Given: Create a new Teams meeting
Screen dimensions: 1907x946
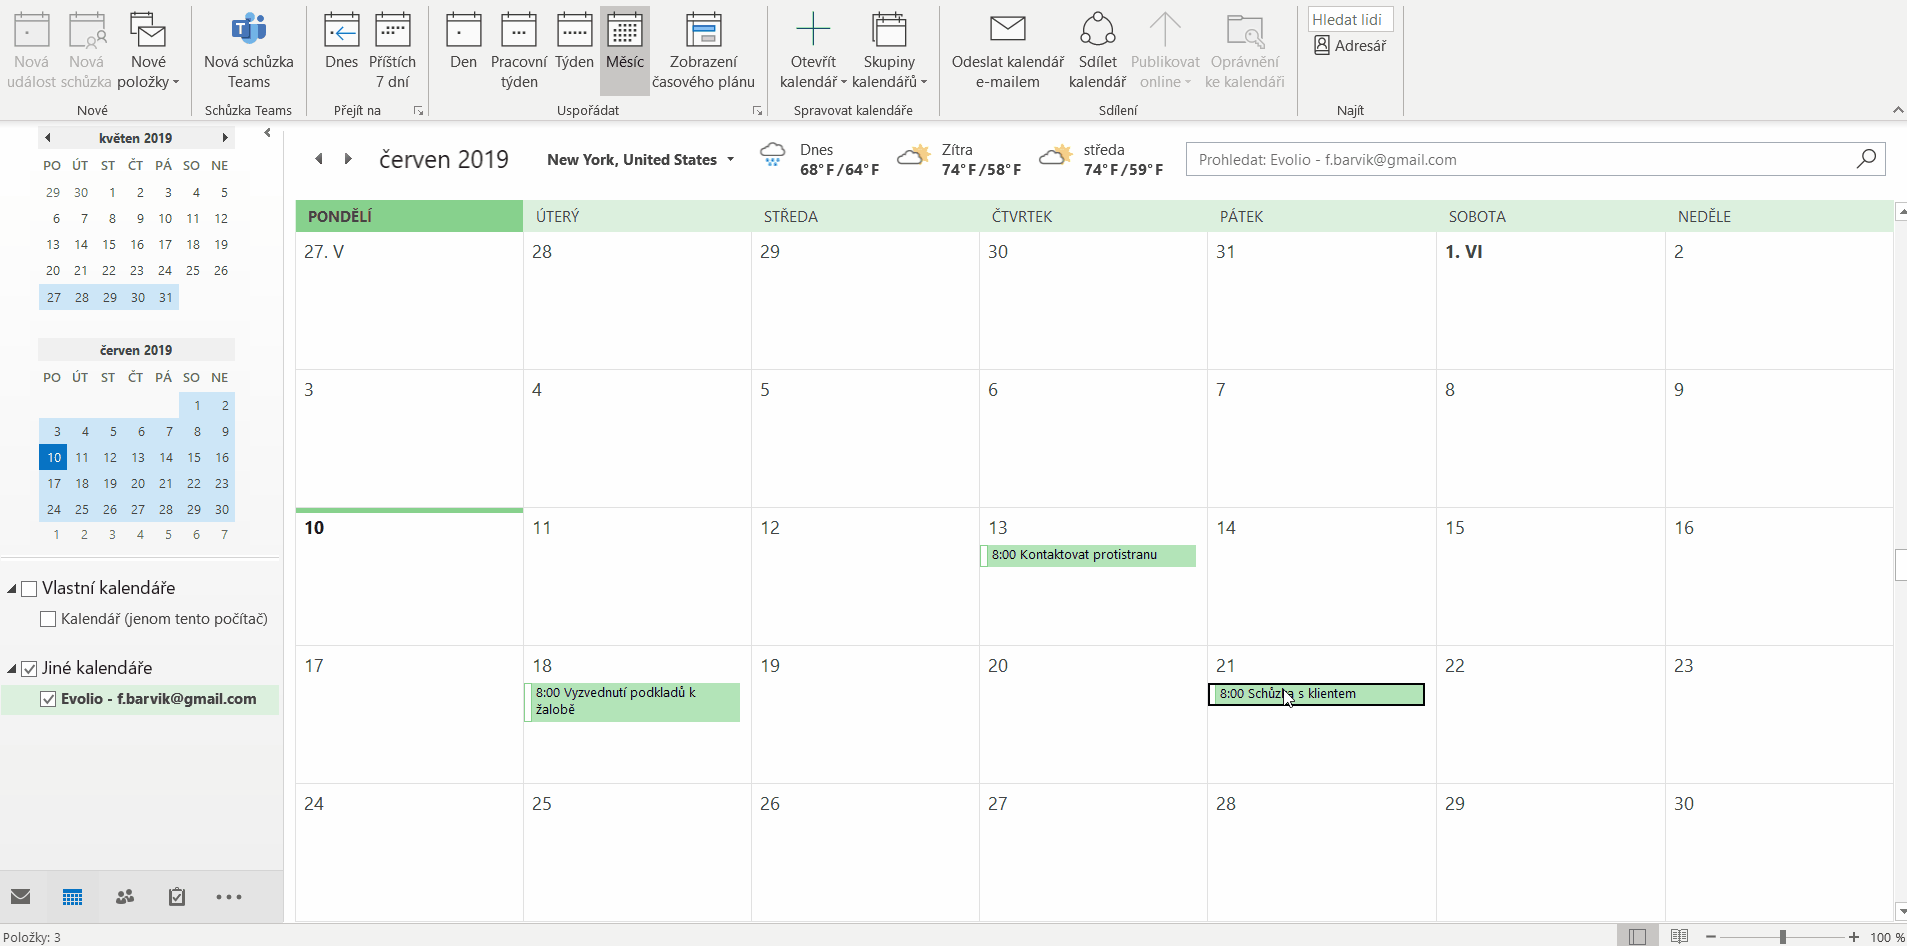Looking at the screenshot, I should (248, 51).
